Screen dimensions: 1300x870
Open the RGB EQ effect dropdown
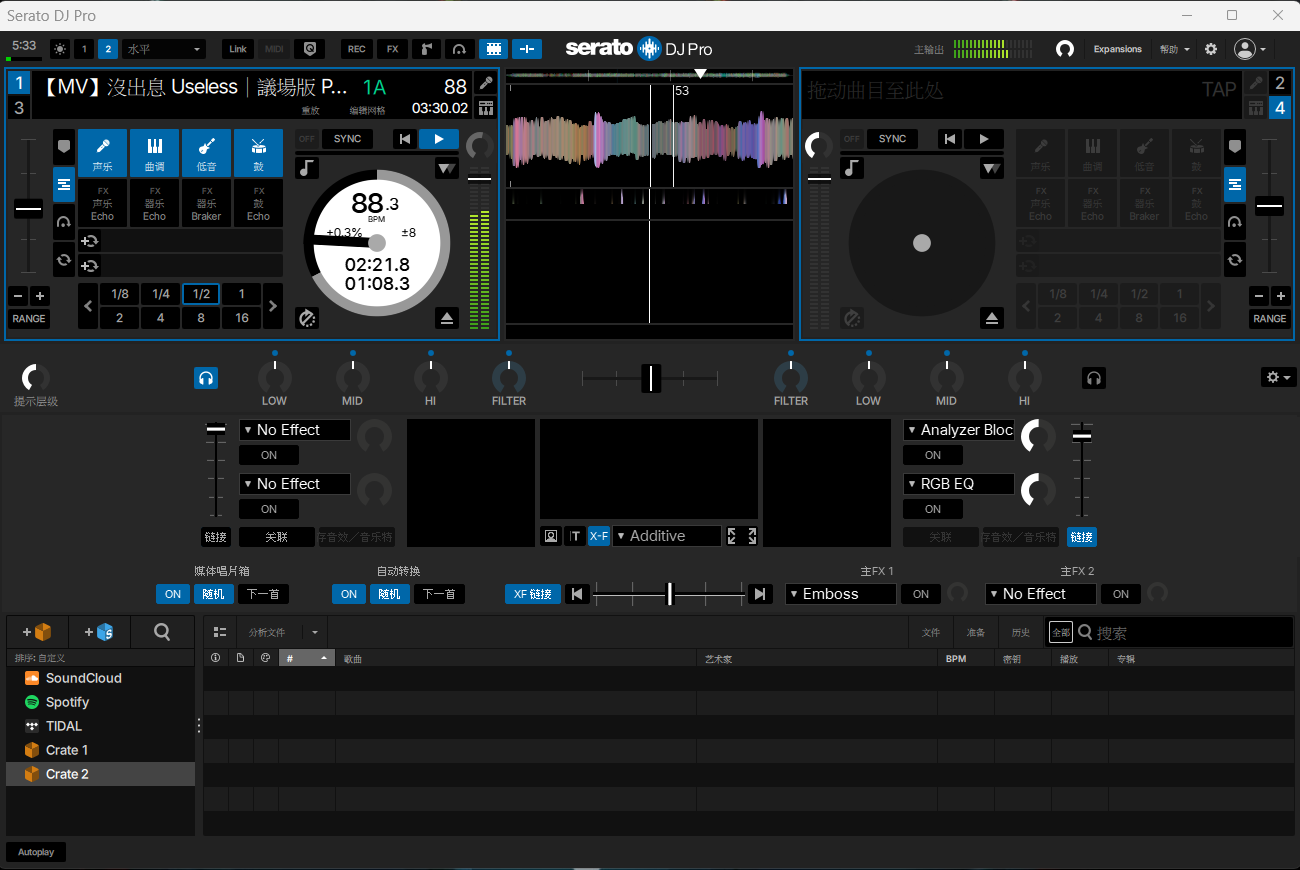(x=958, y=484)
